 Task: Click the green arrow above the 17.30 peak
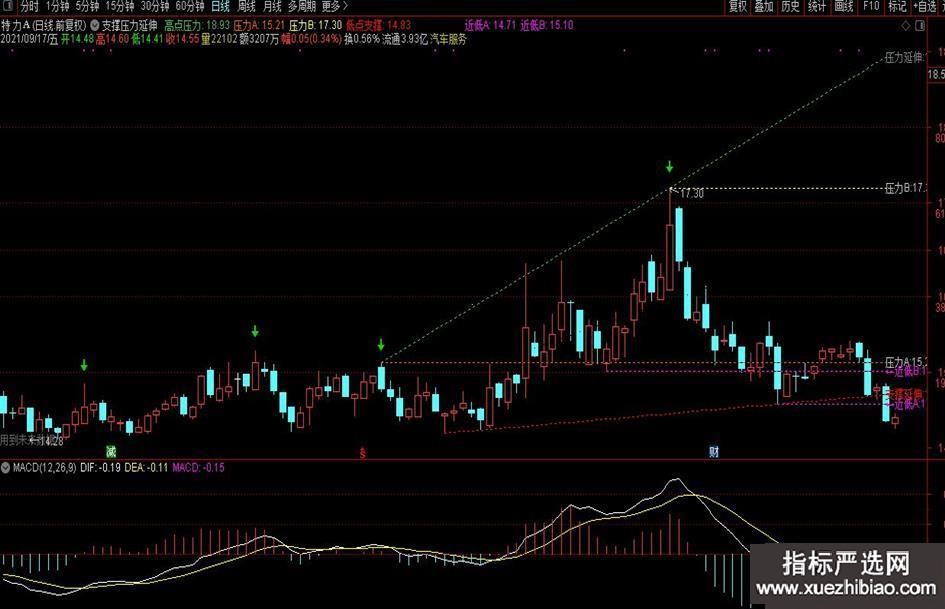pos(670,166)
